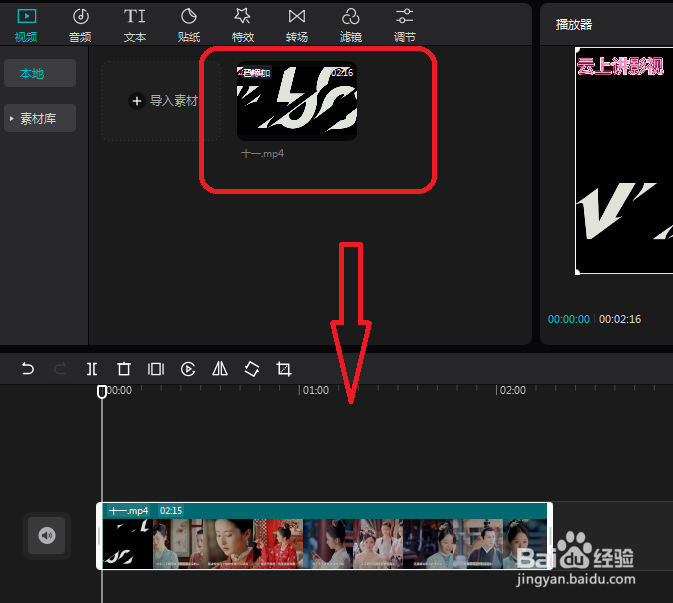
Task: Select the 十一.mp4 clip on the timeline
Action: (x=324, y=536)
